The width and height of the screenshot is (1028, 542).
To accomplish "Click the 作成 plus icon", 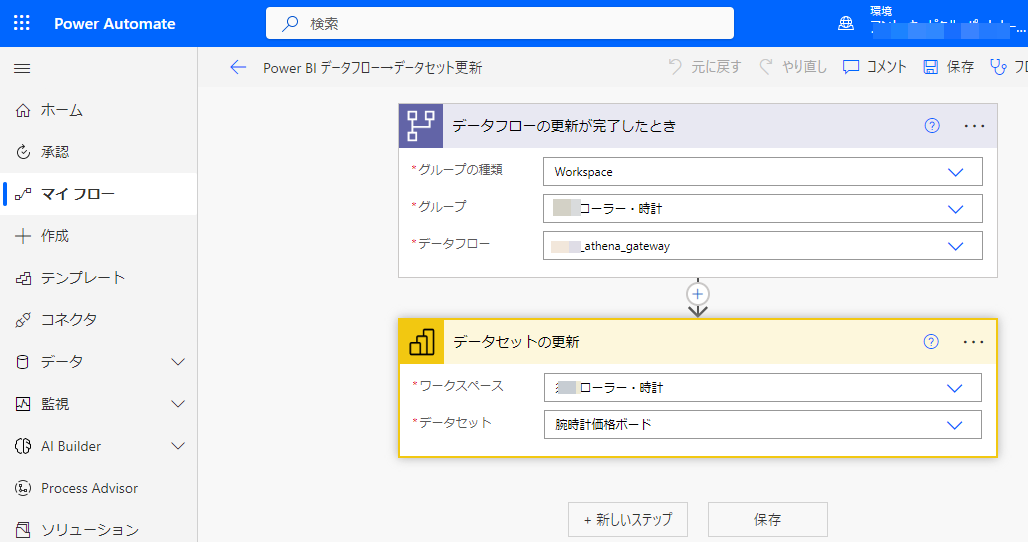I will [x=22, y=236].
